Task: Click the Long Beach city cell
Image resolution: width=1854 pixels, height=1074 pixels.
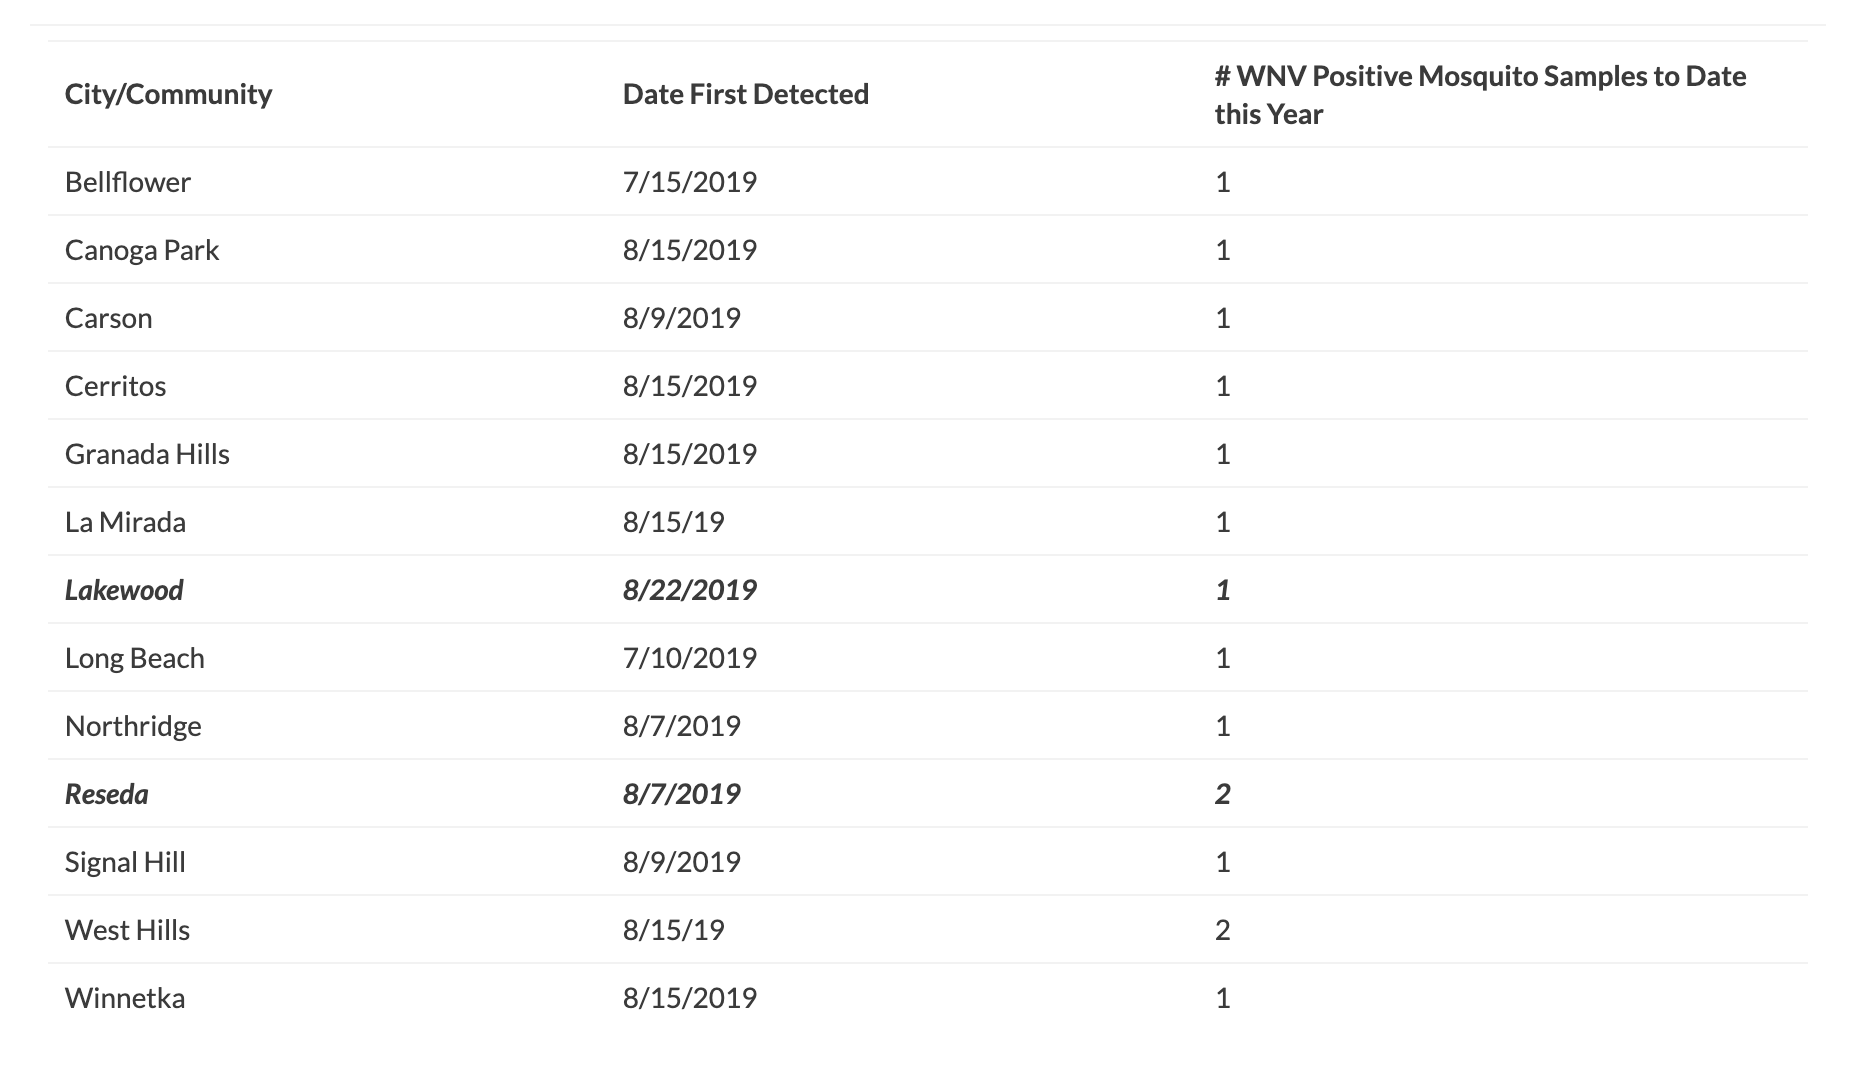Action: (x=134, y=658)
